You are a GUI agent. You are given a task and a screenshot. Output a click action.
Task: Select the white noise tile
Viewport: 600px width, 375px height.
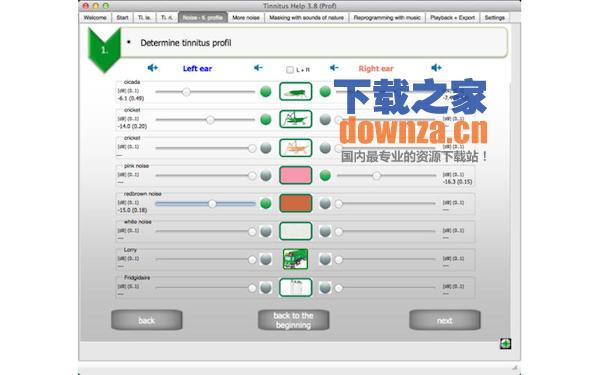(295, 231)
